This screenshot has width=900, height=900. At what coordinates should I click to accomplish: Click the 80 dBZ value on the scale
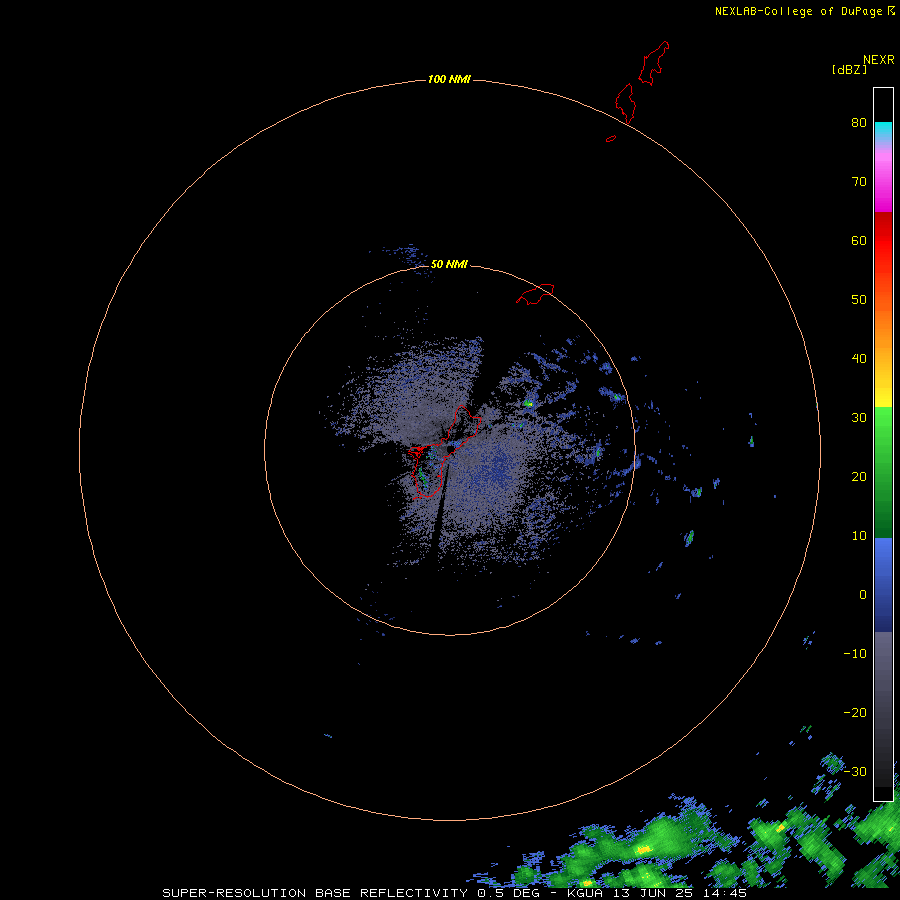pyautogui.click(x=859, y=122)
